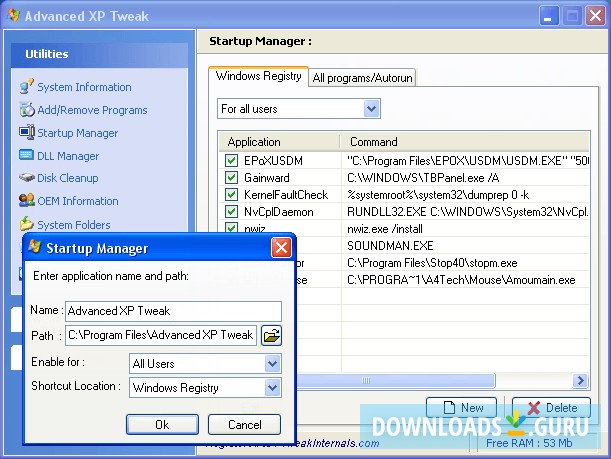Browse for path with the folder icon
The width and height of the screenshot is (611, 459).
[x=271, y=335]
